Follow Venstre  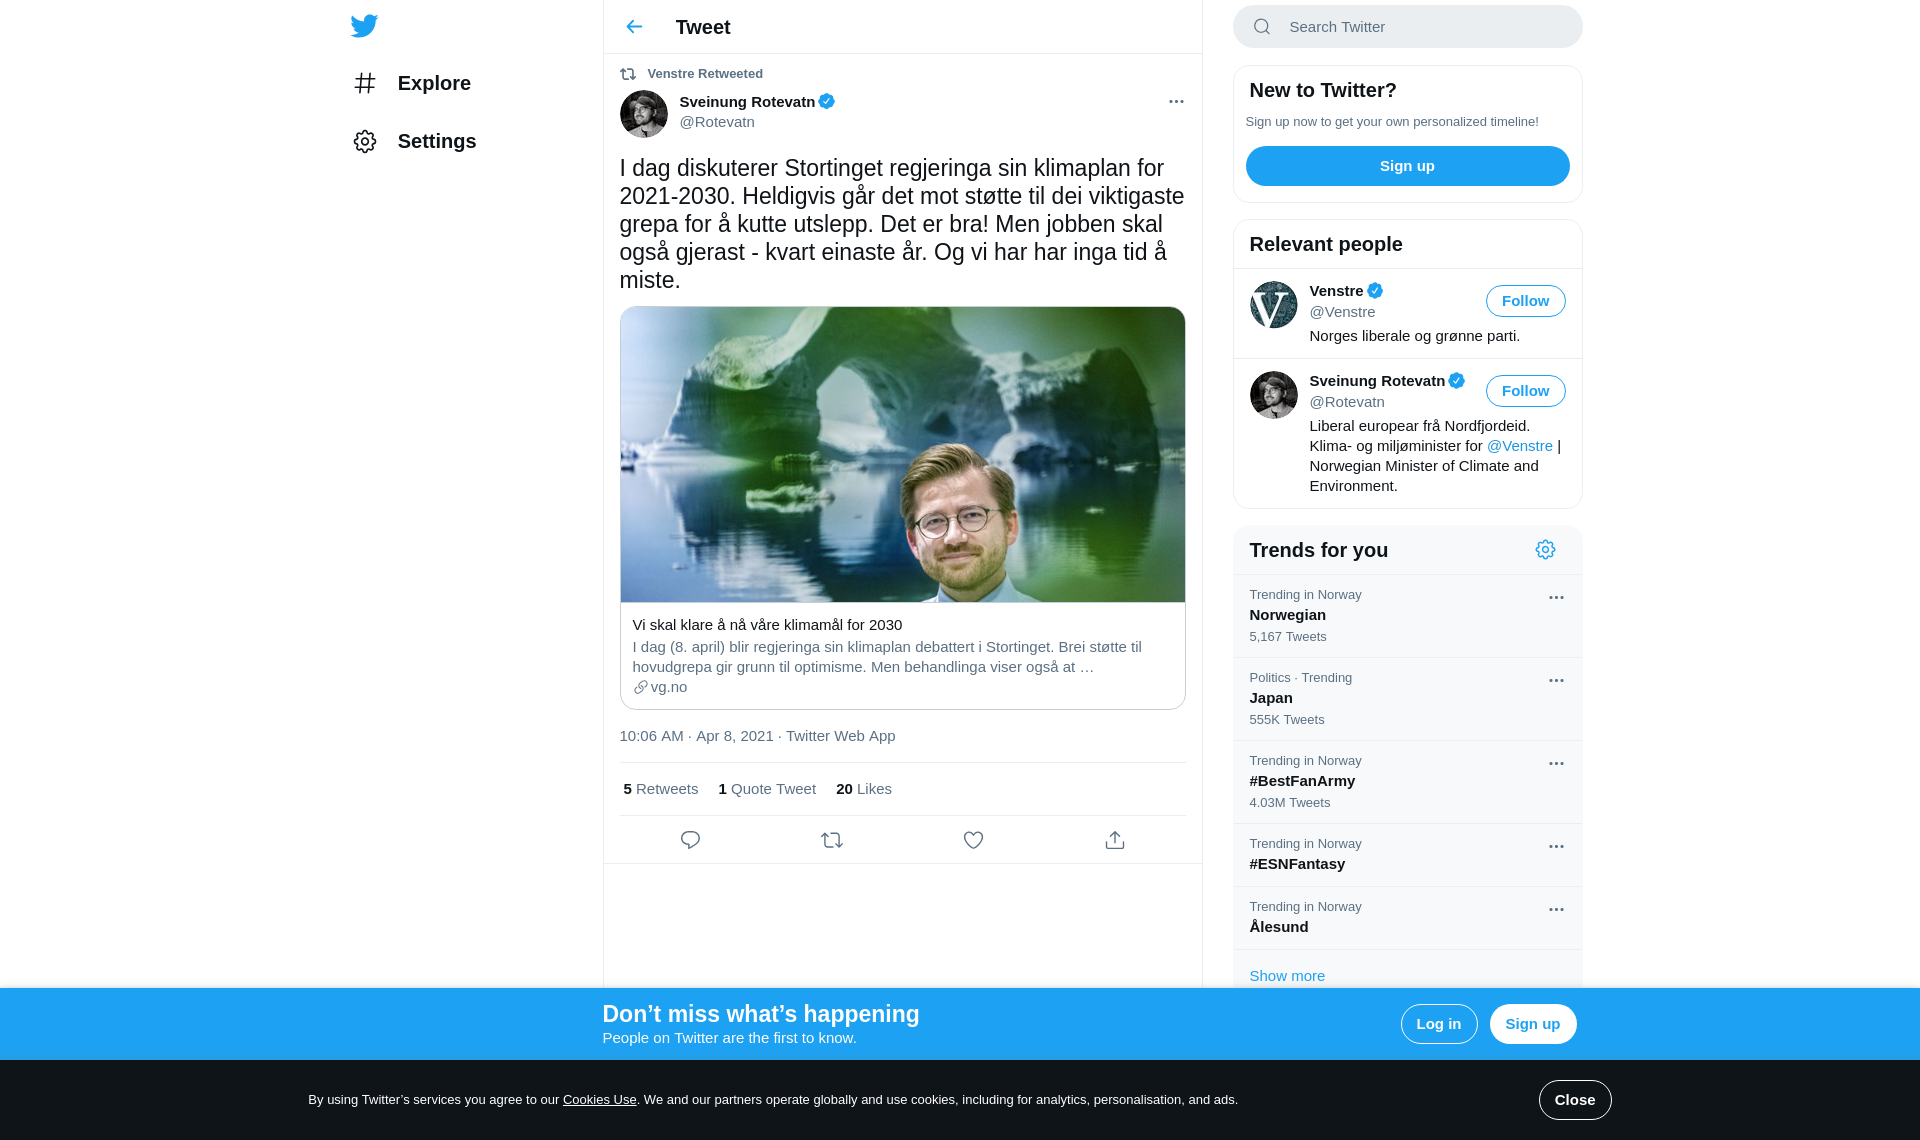pos(1526,301)
